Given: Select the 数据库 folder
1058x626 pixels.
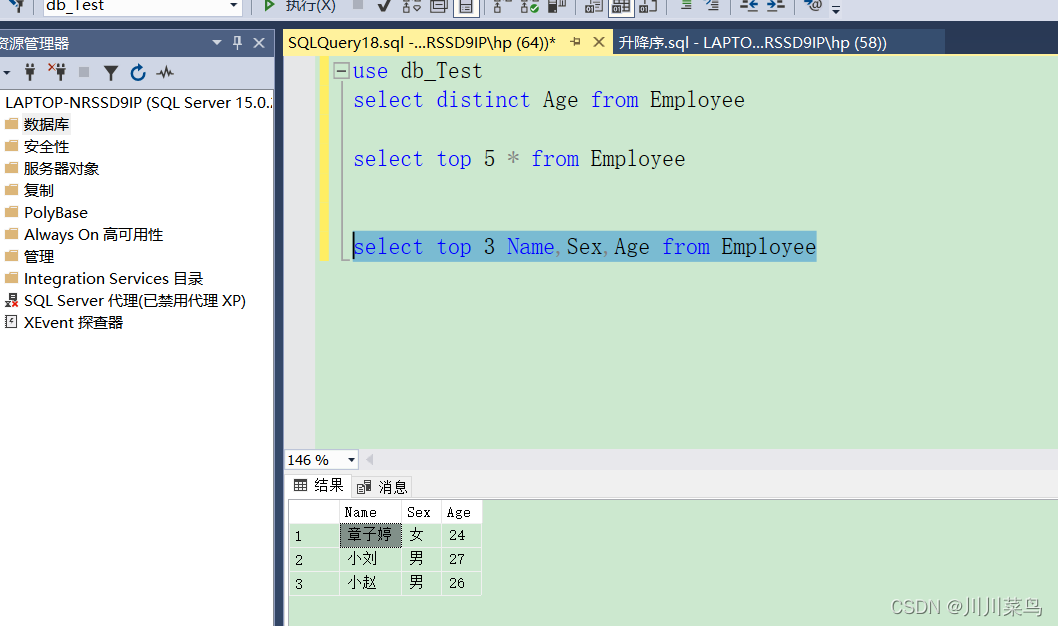Looking at the screenshot, I should coord(46,125).
